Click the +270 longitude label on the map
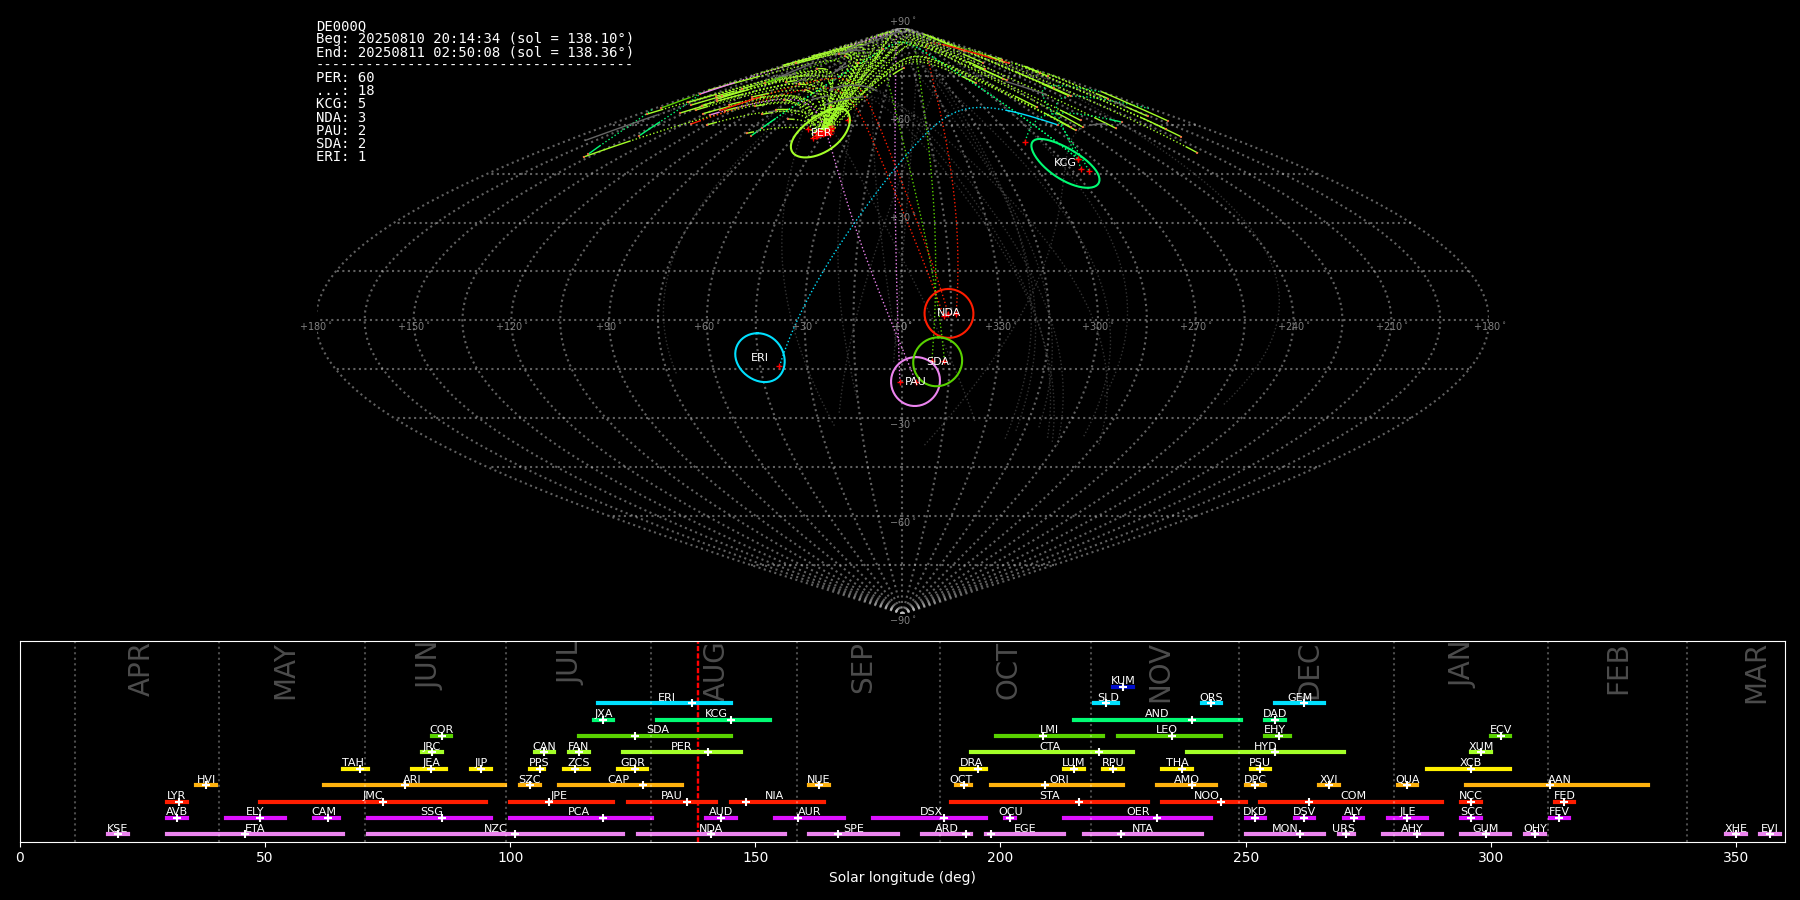 pos(1193,326)
